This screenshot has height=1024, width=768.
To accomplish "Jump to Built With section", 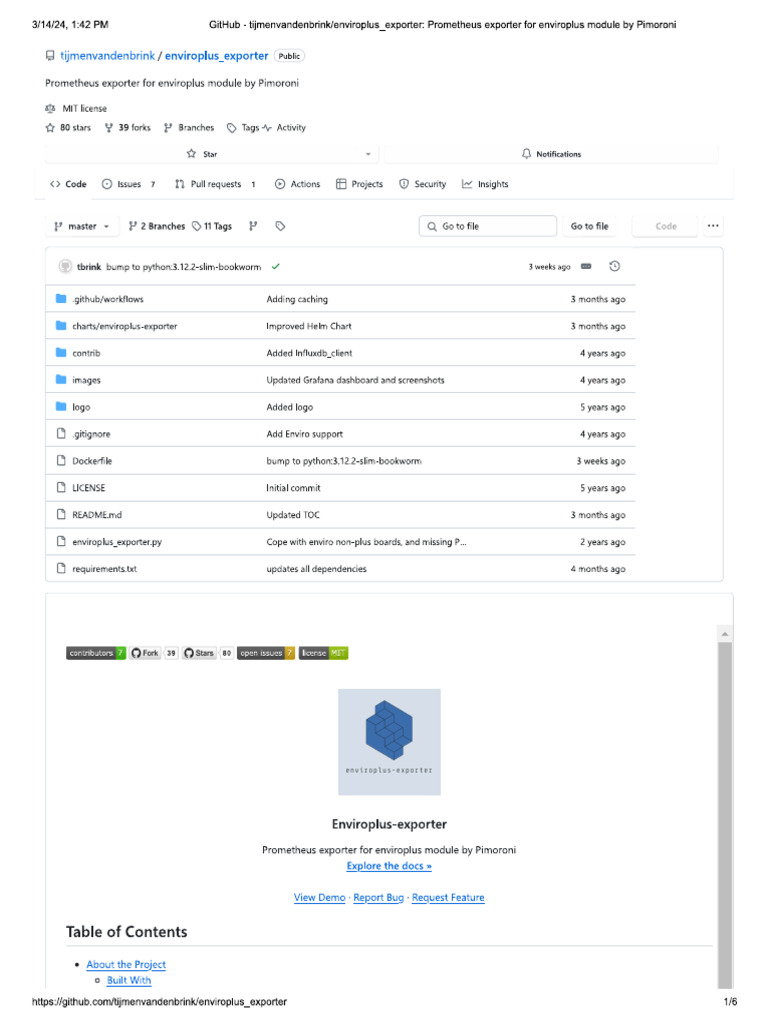I will [x=129, y=980].
